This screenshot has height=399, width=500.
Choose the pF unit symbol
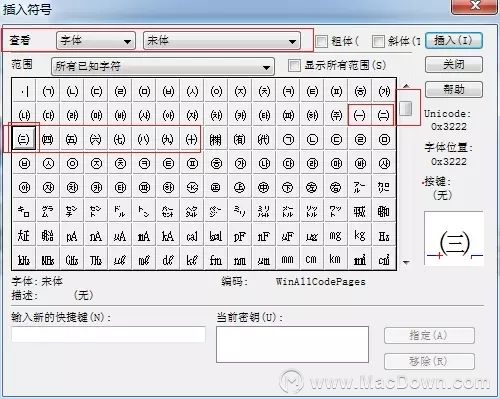click(240, 236)
